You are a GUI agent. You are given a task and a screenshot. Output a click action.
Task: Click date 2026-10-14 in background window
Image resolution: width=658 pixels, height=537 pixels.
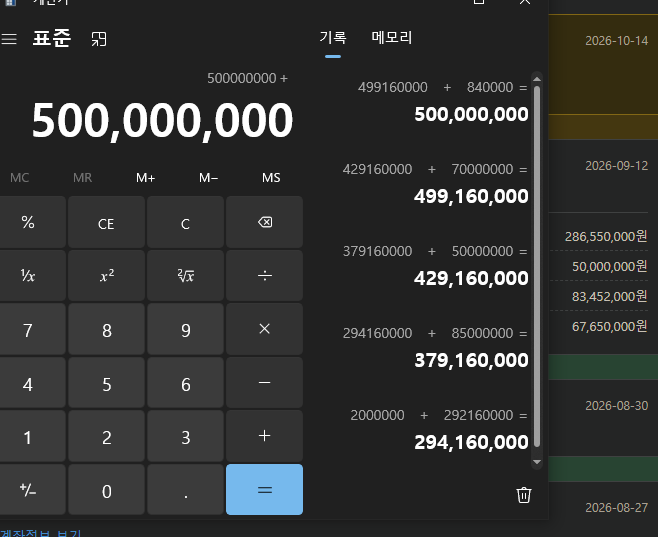point(616,41)
